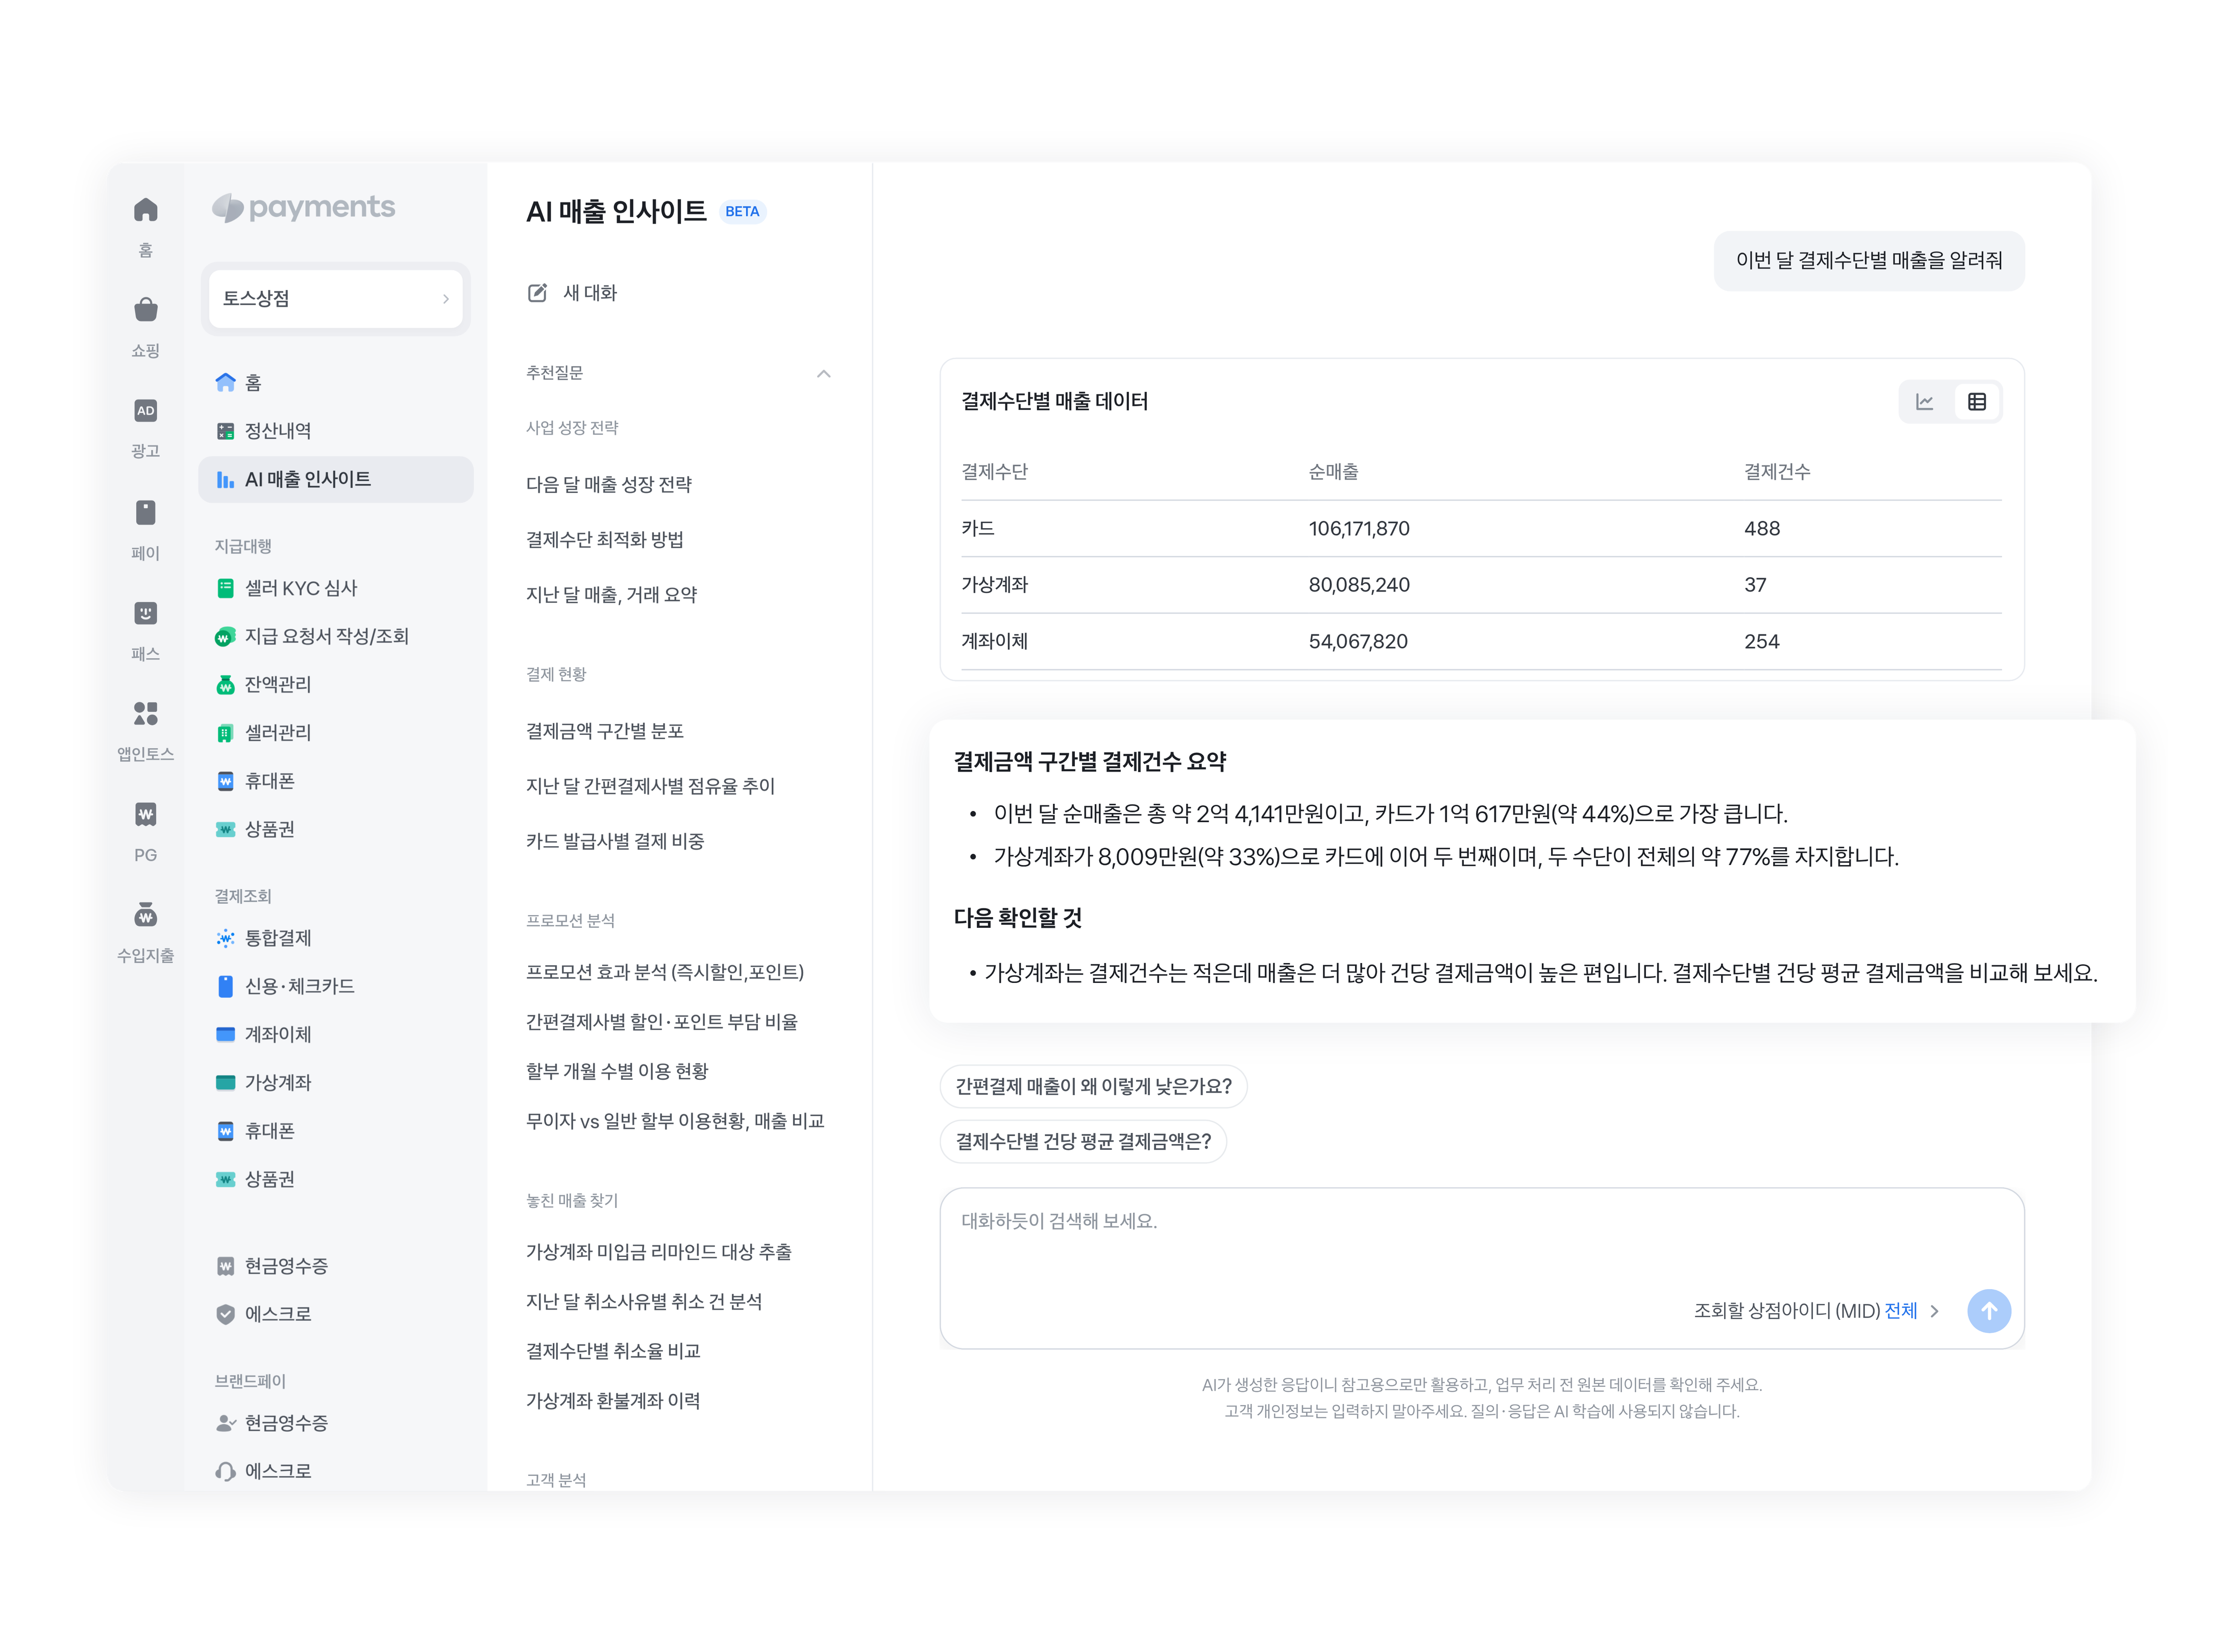
Task: Open the 홈 icon in the left rail
Action: (146, 210)
